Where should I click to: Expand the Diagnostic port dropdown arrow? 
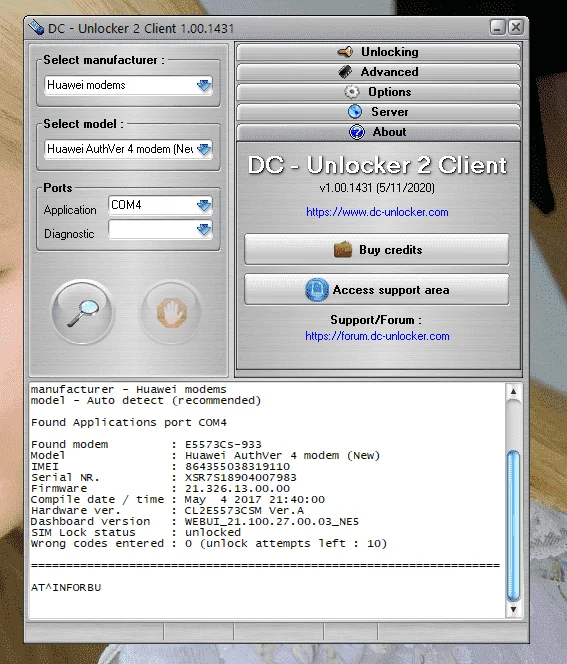click(x=204, y=230)
